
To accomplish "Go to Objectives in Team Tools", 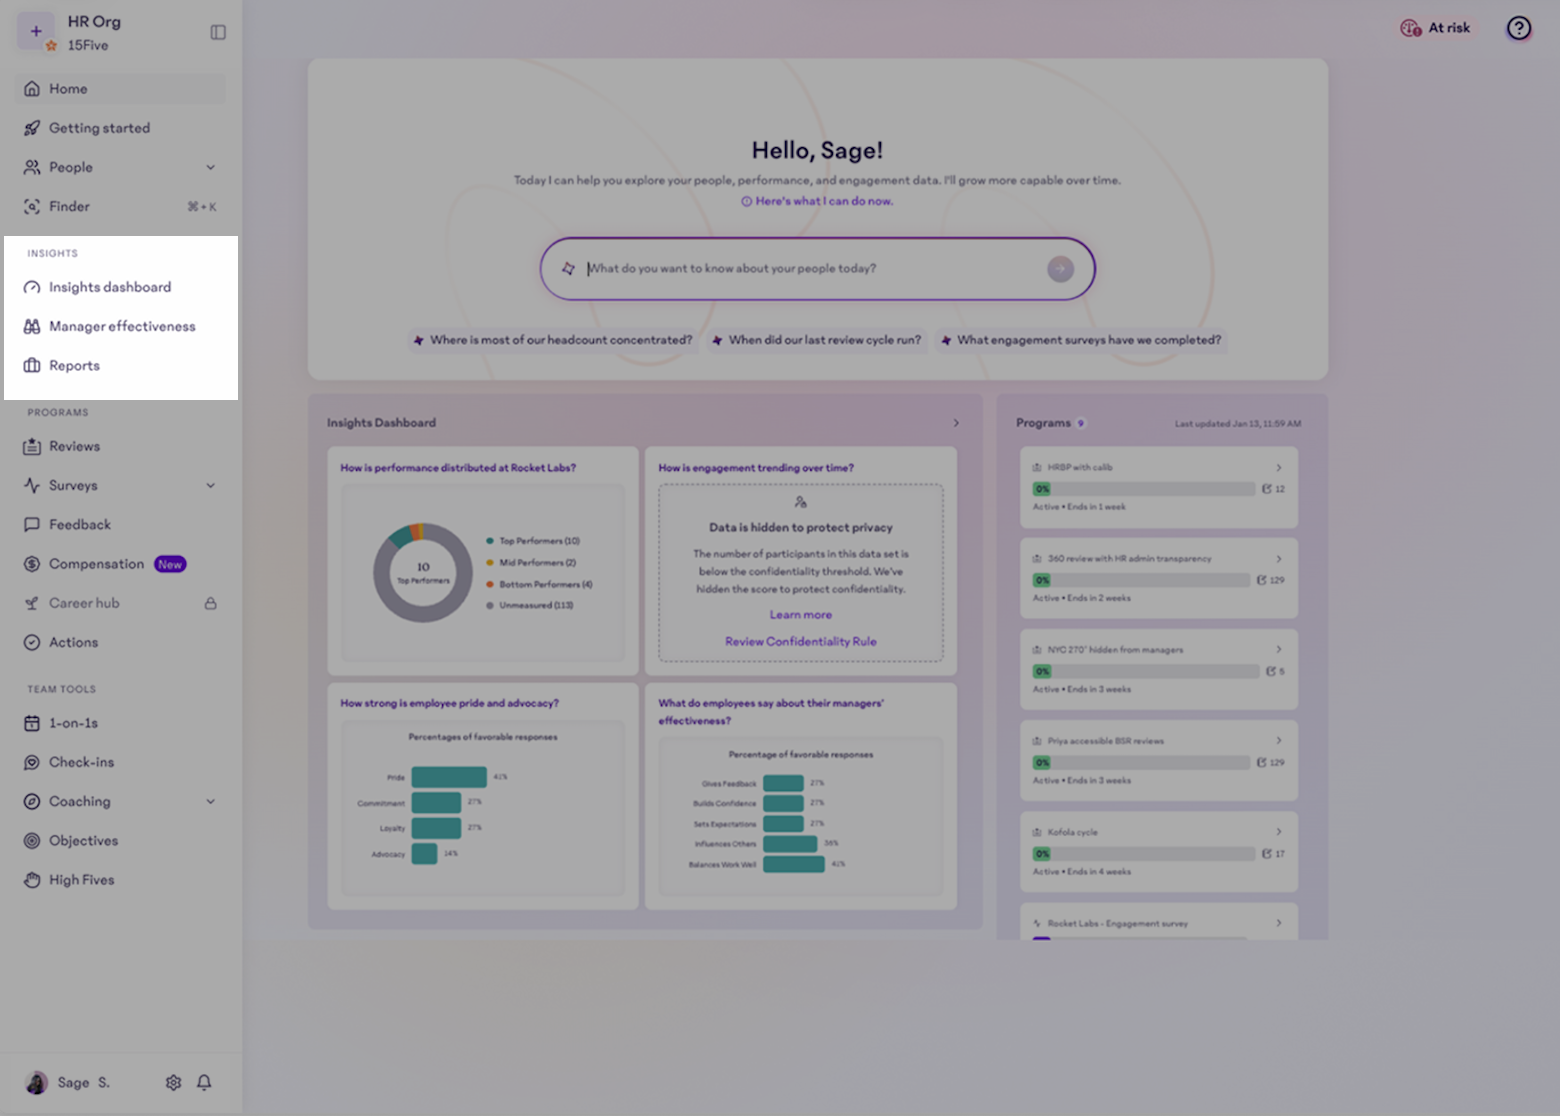I will 83,841.
